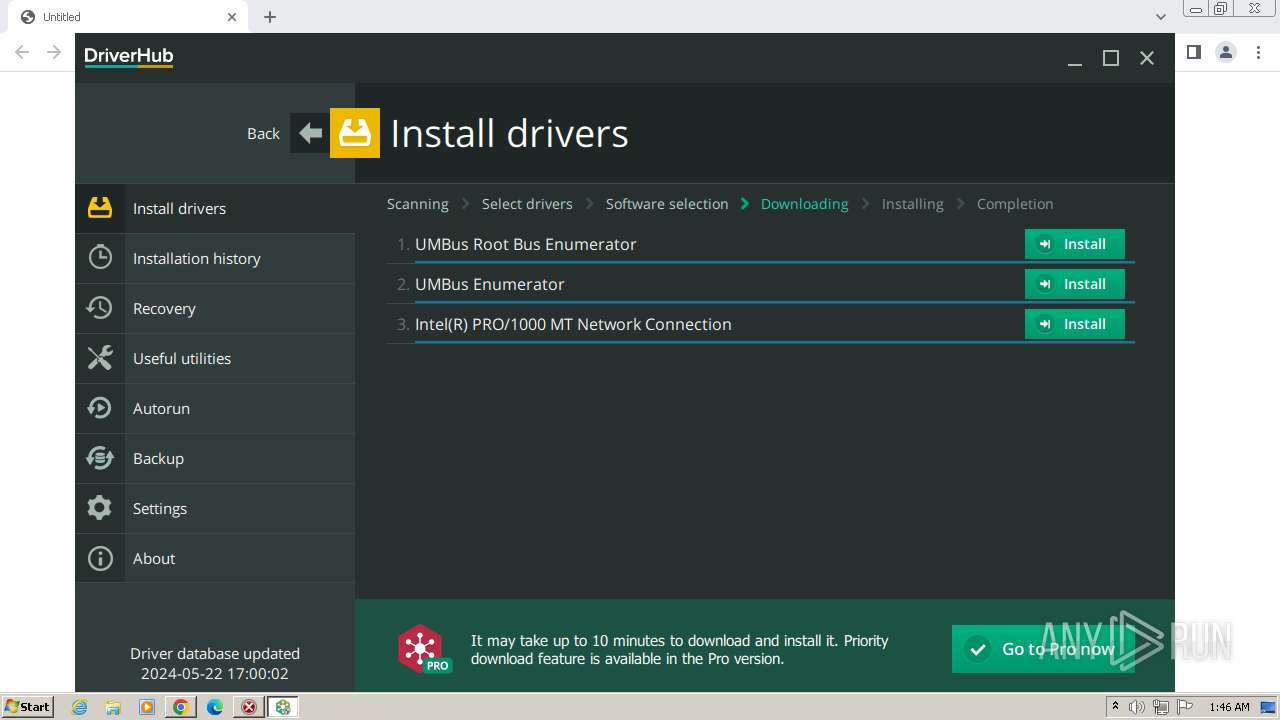The width and height of the screenshot is (1280, 720).
Task: Click the About info icon
Action: (x=100, y=558)
